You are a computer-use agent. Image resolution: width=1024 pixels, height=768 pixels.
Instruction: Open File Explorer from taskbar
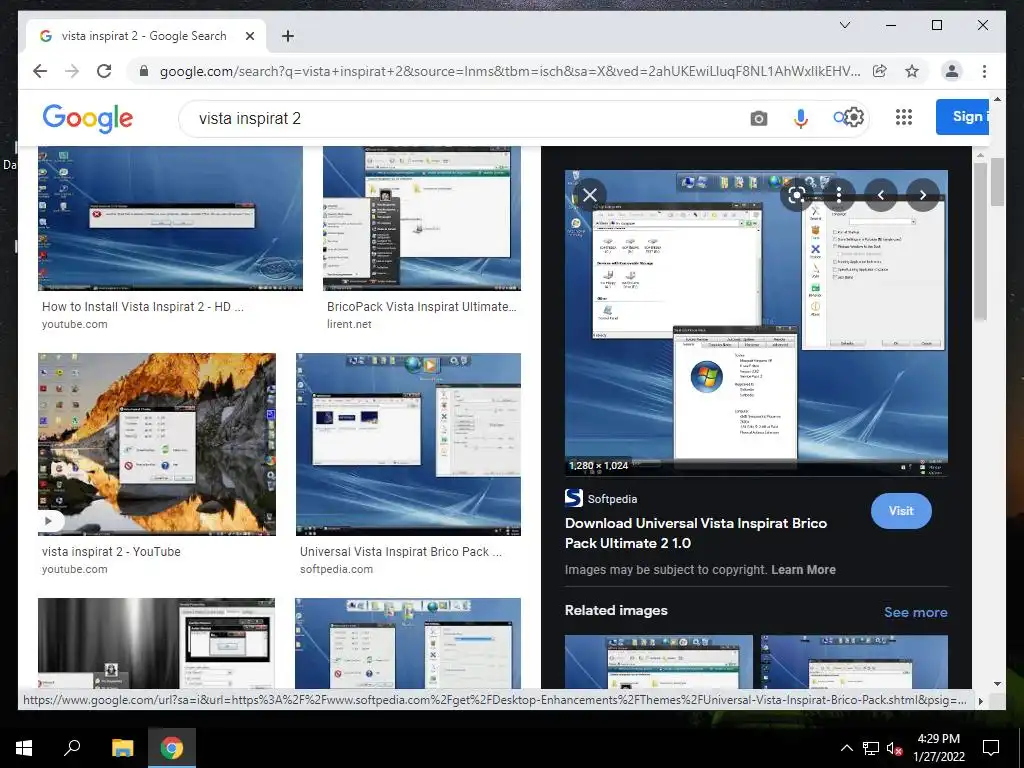[x=122, y=747]
